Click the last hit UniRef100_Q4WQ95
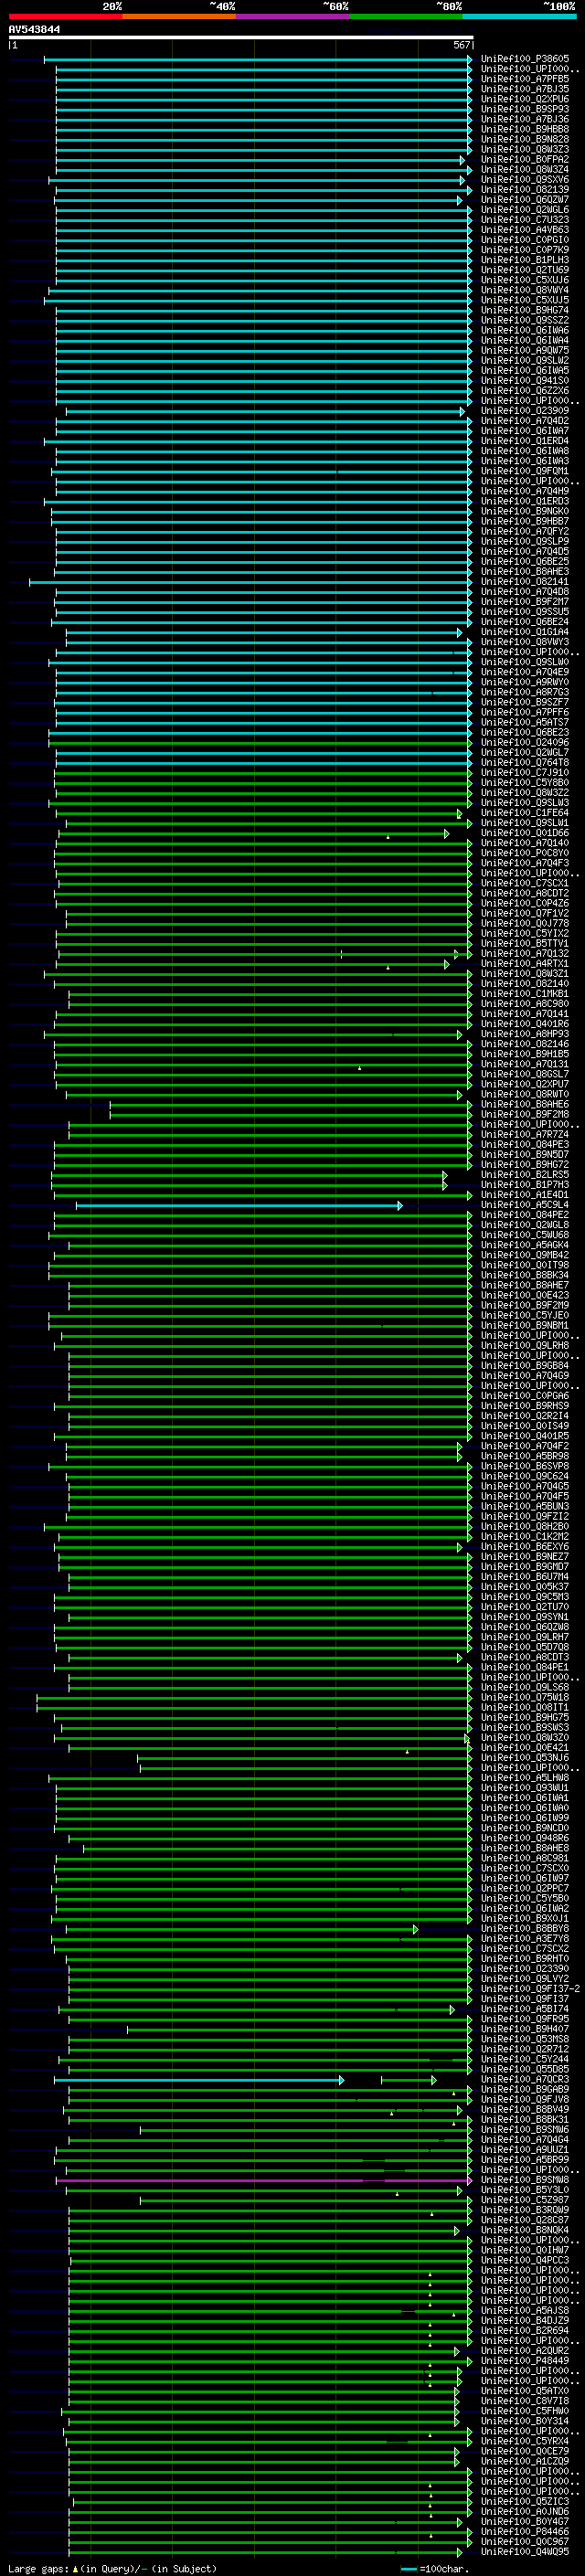 pyautogui.click(x=524, y=2552)
